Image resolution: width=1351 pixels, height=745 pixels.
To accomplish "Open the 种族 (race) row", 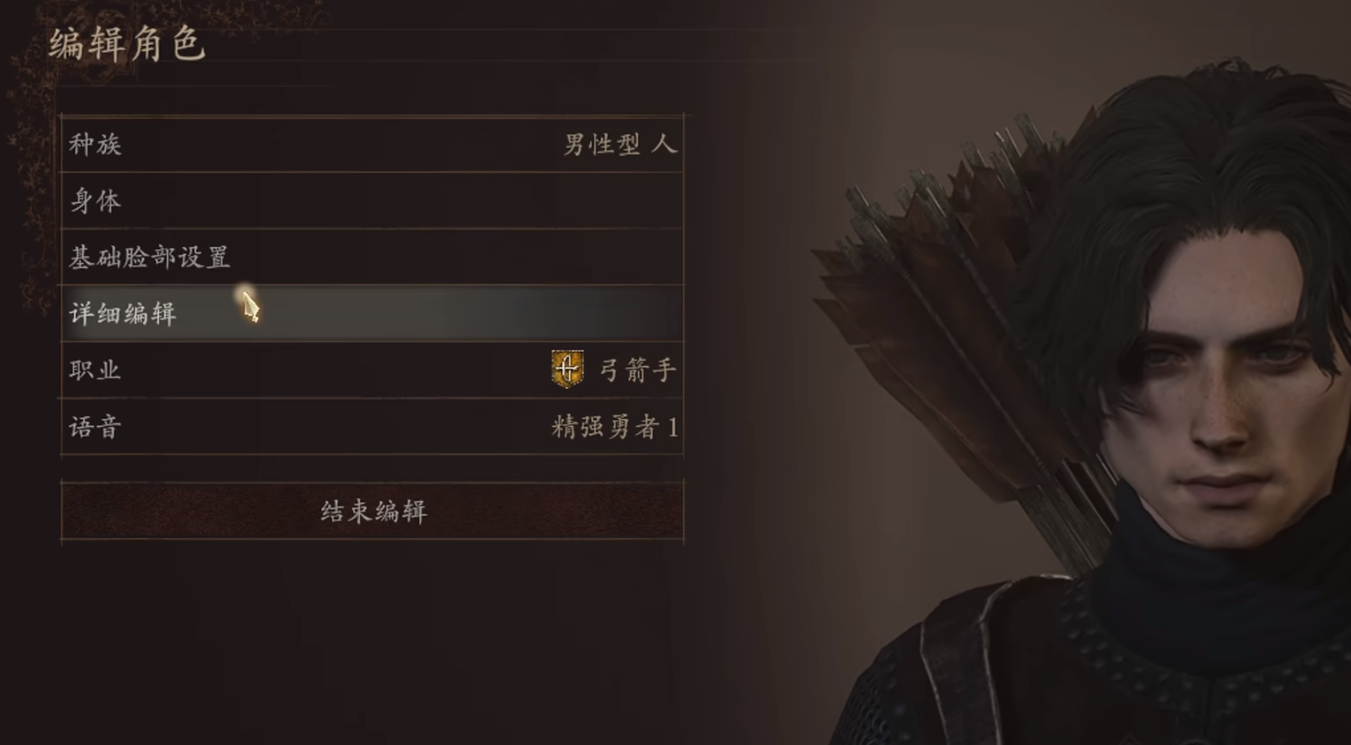I will click(x=372, y=145).
